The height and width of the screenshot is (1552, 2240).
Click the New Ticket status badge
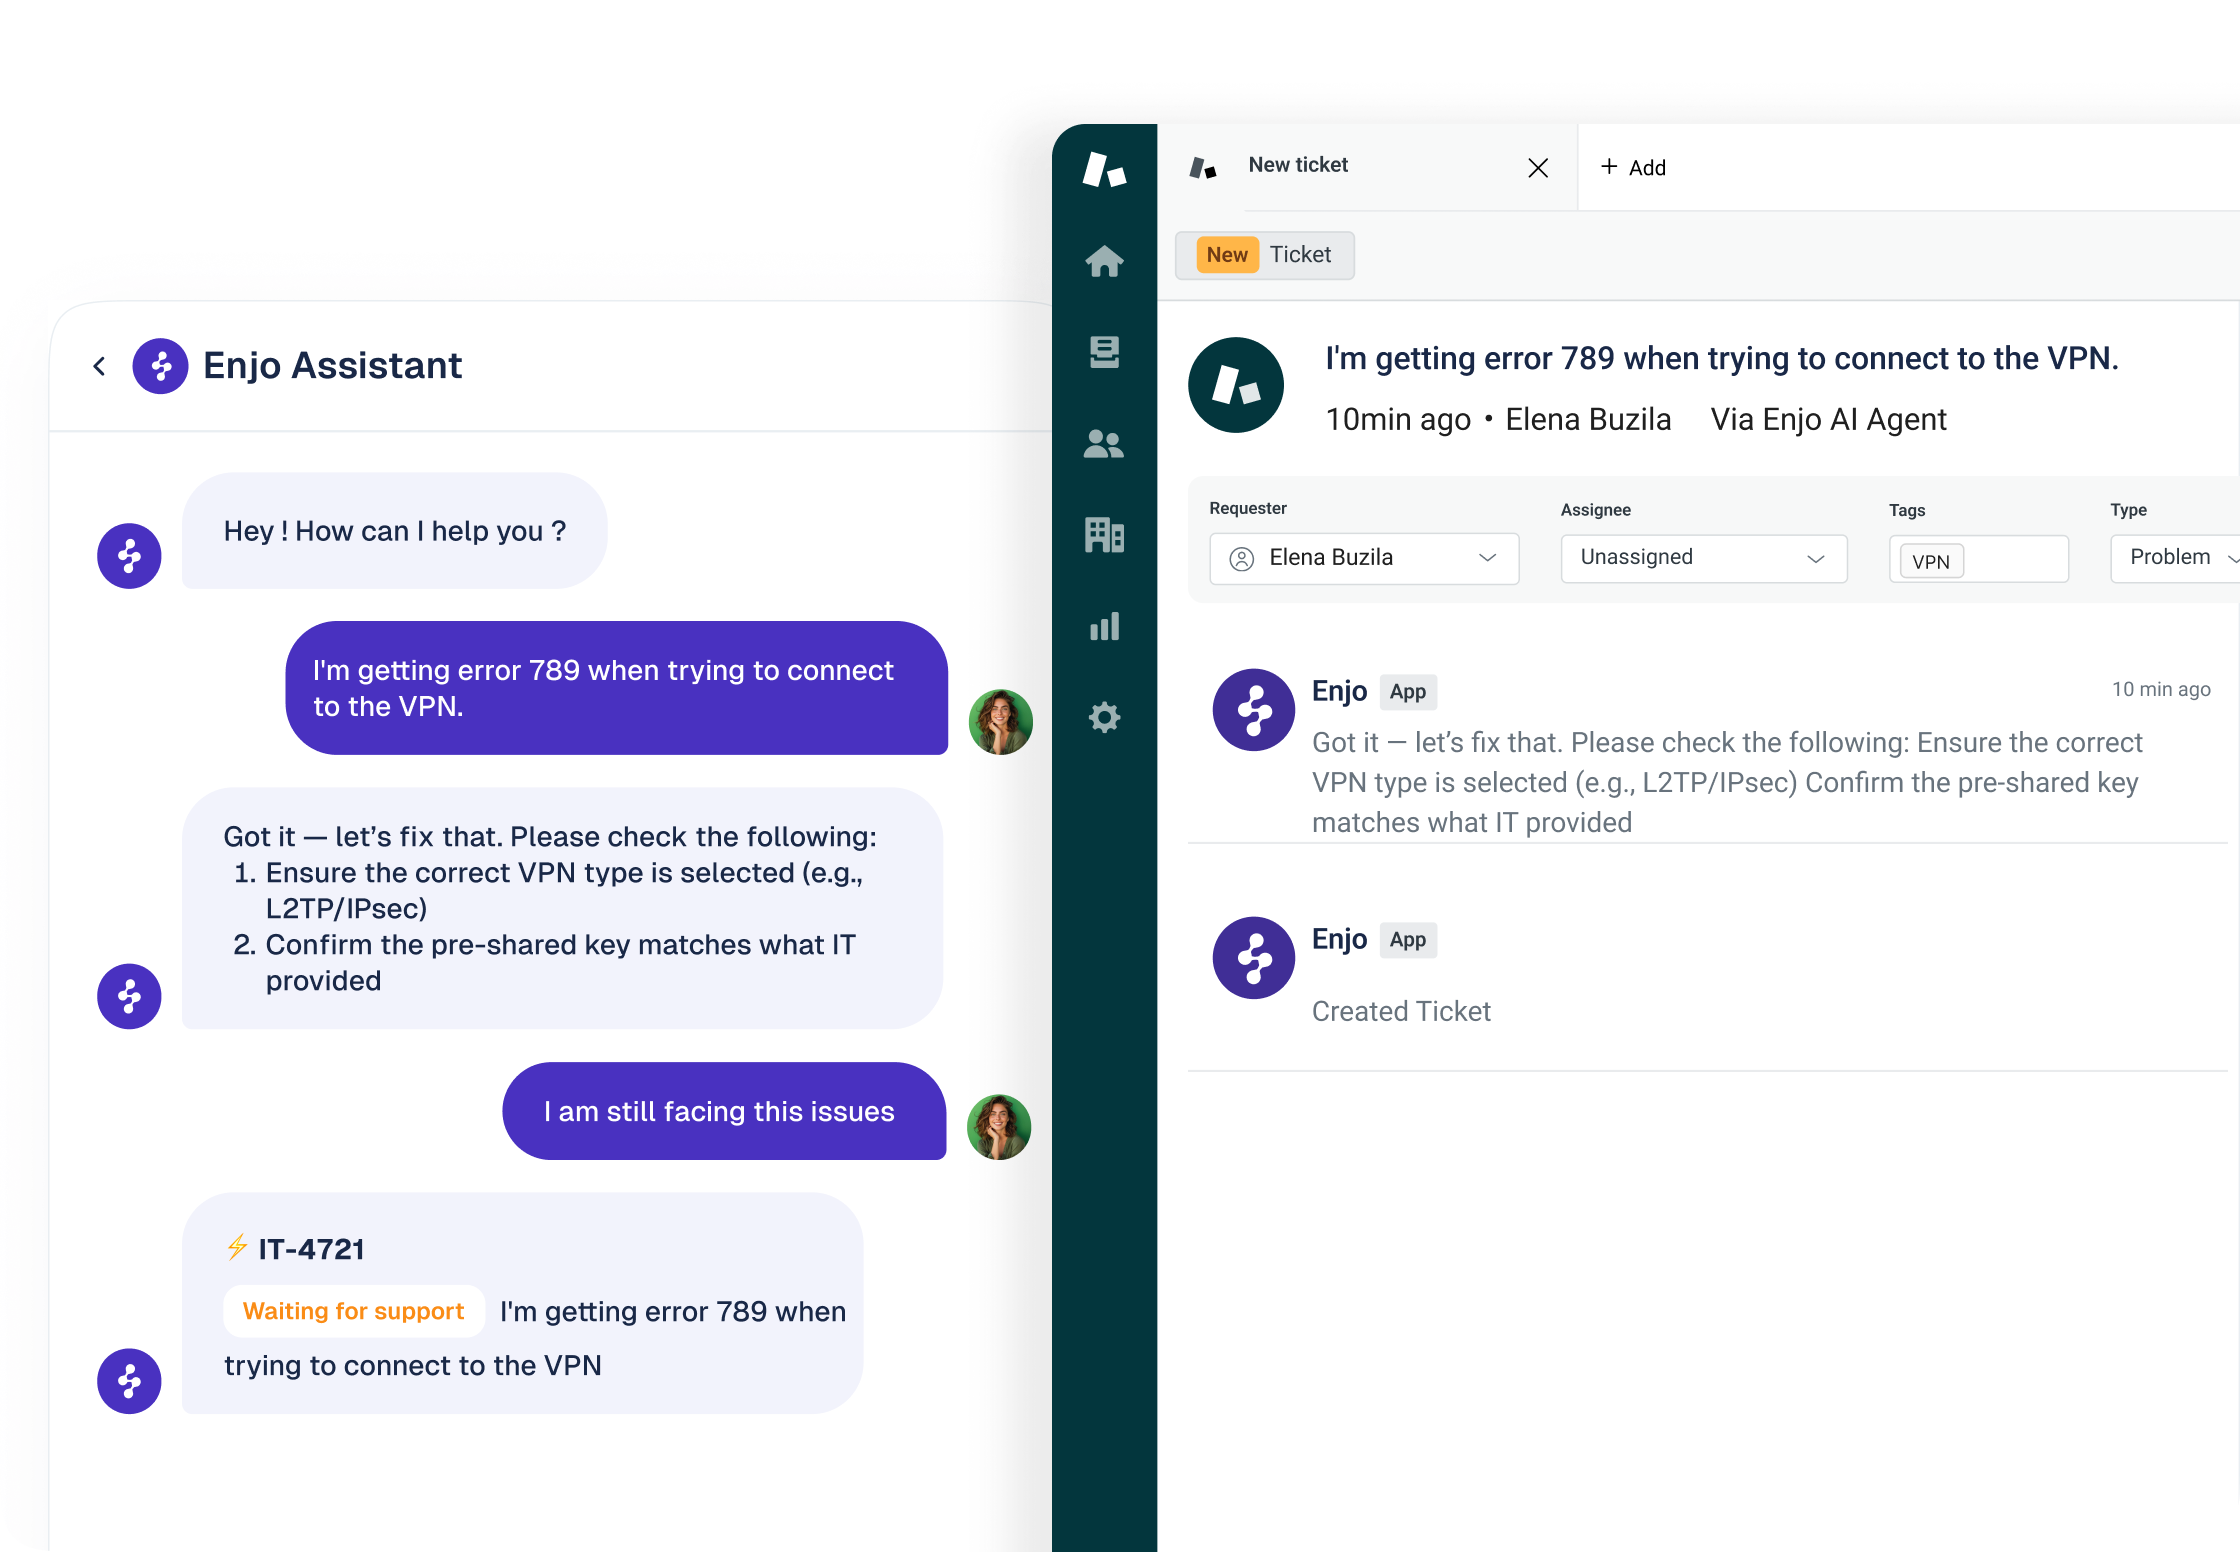(1265, 255)
